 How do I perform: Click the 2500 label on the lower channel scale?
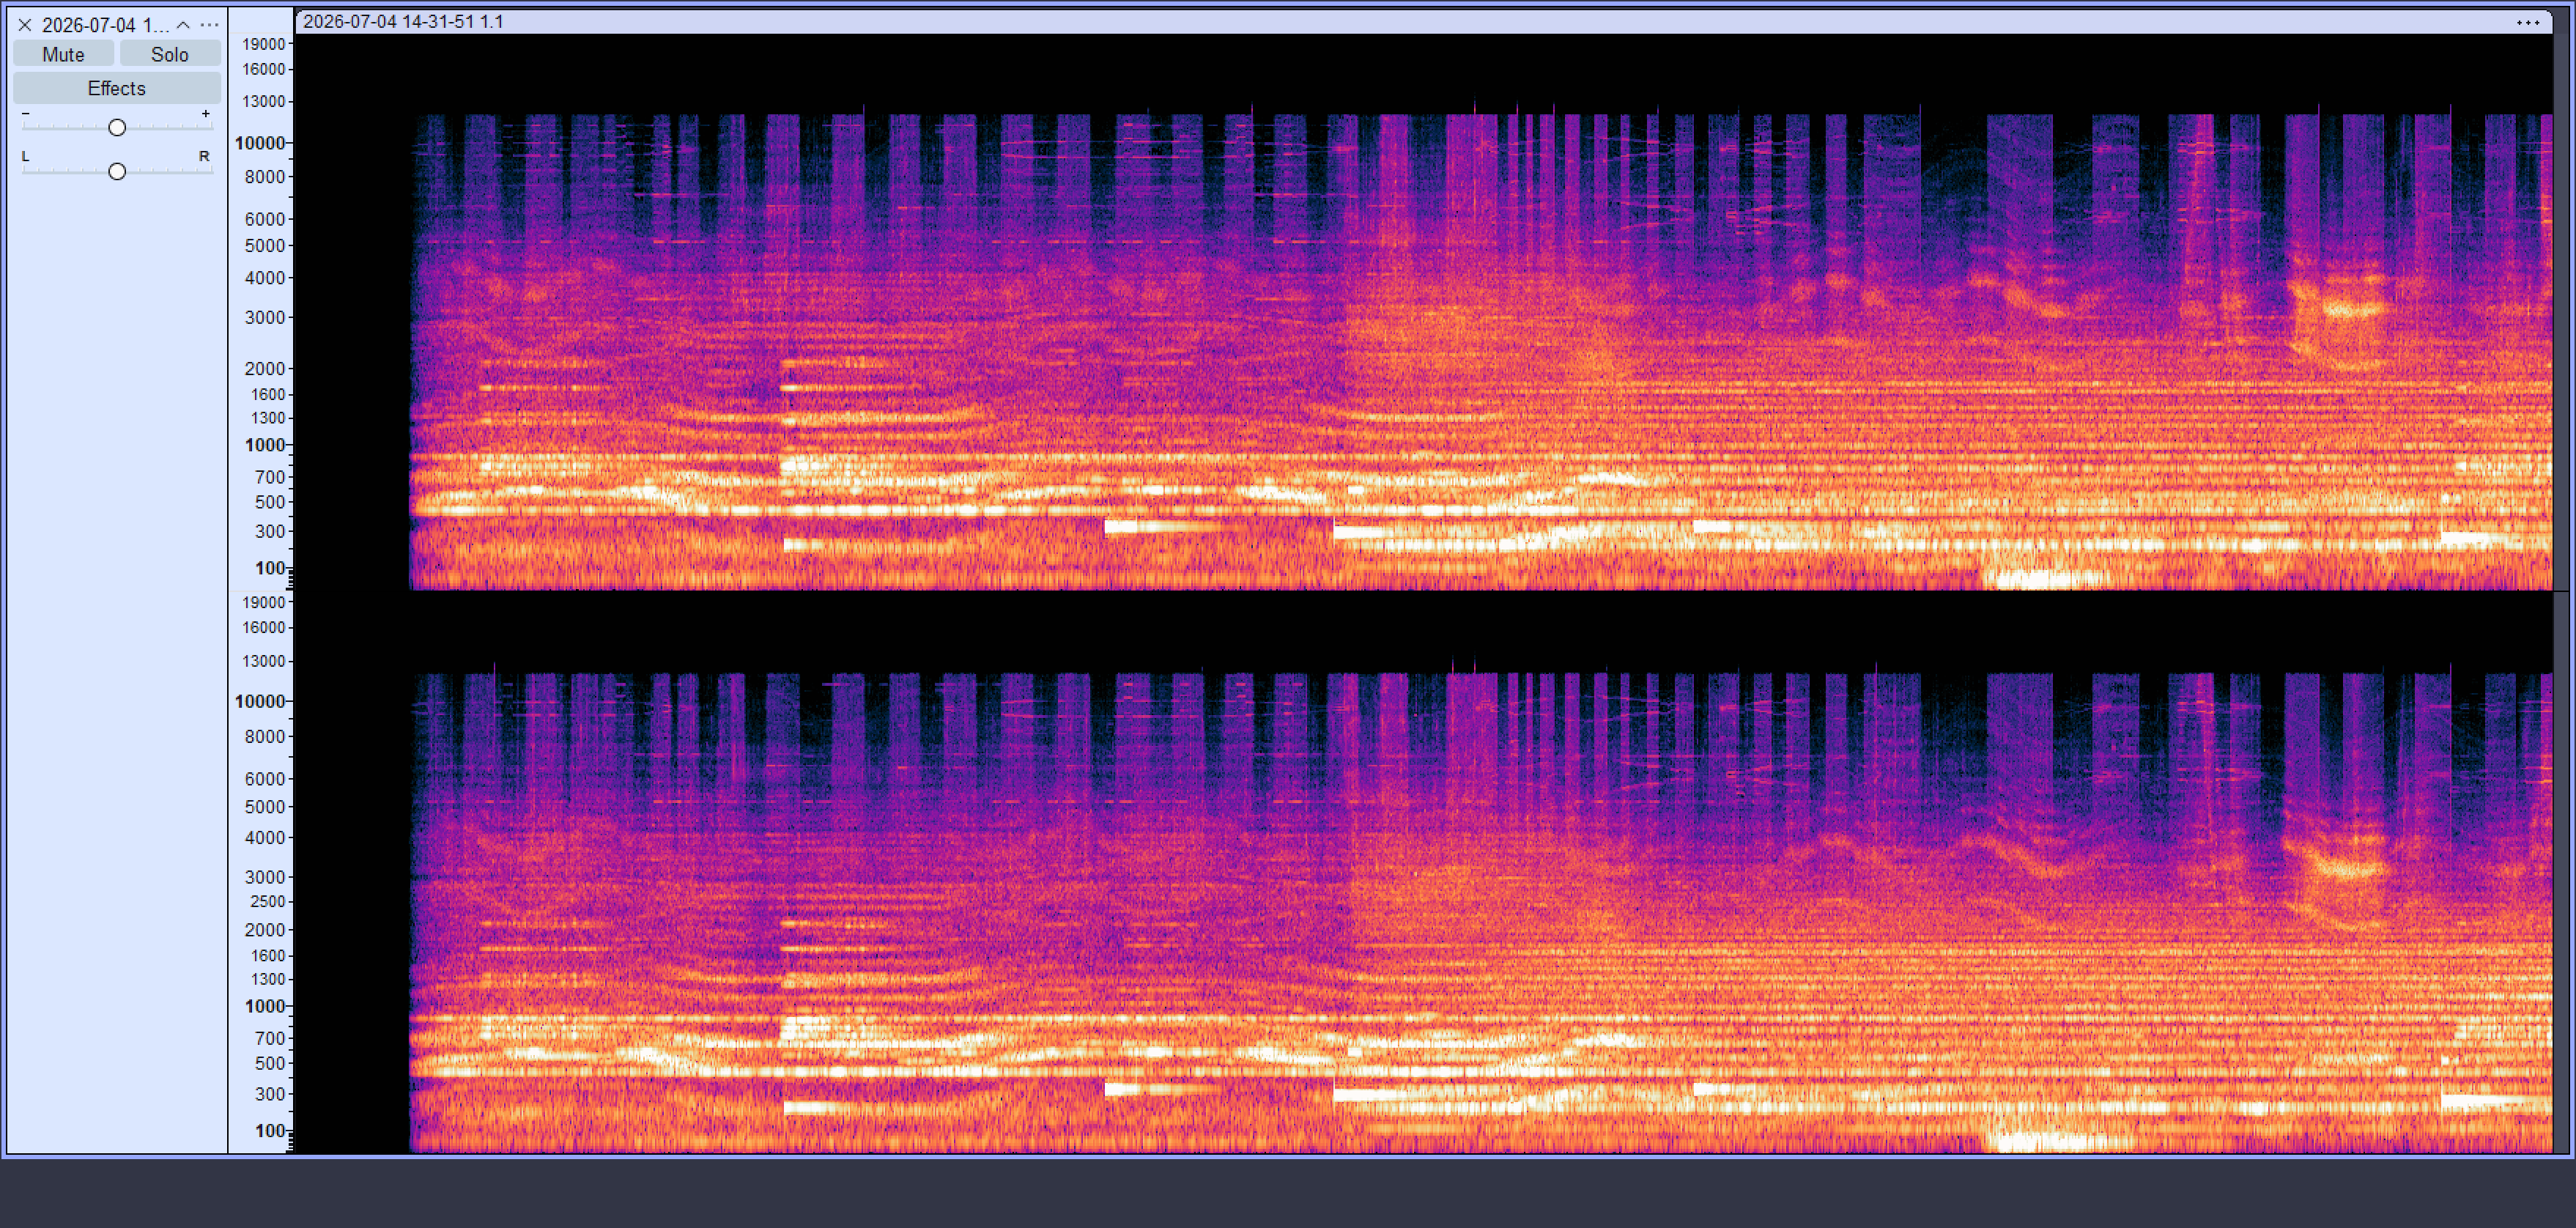tap(267, 902)
